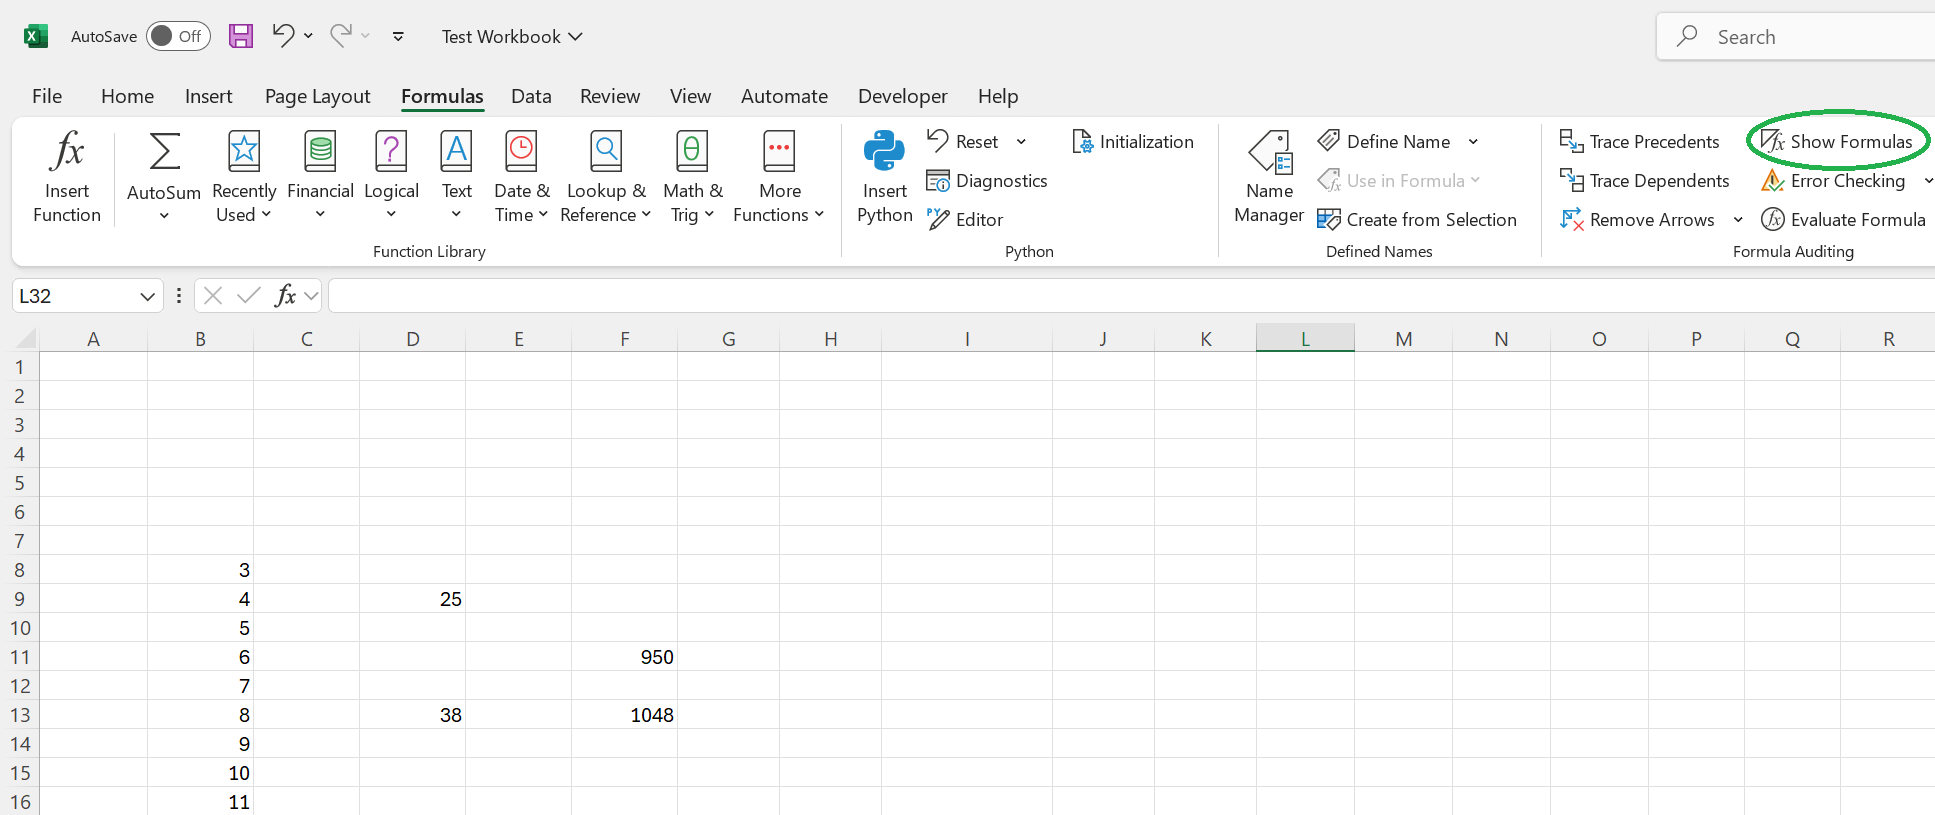The width and height of the screenshot is (1935, 815).
Task: Expand the formula bar function dropdown
Action: (311, 296)
